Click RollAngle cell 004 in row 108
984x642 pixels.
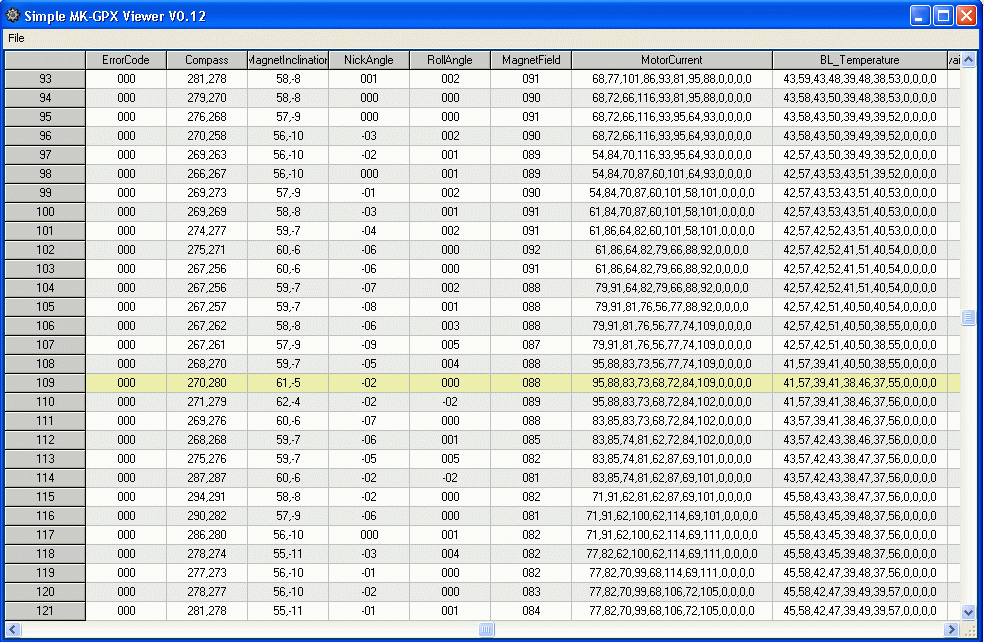450,364
